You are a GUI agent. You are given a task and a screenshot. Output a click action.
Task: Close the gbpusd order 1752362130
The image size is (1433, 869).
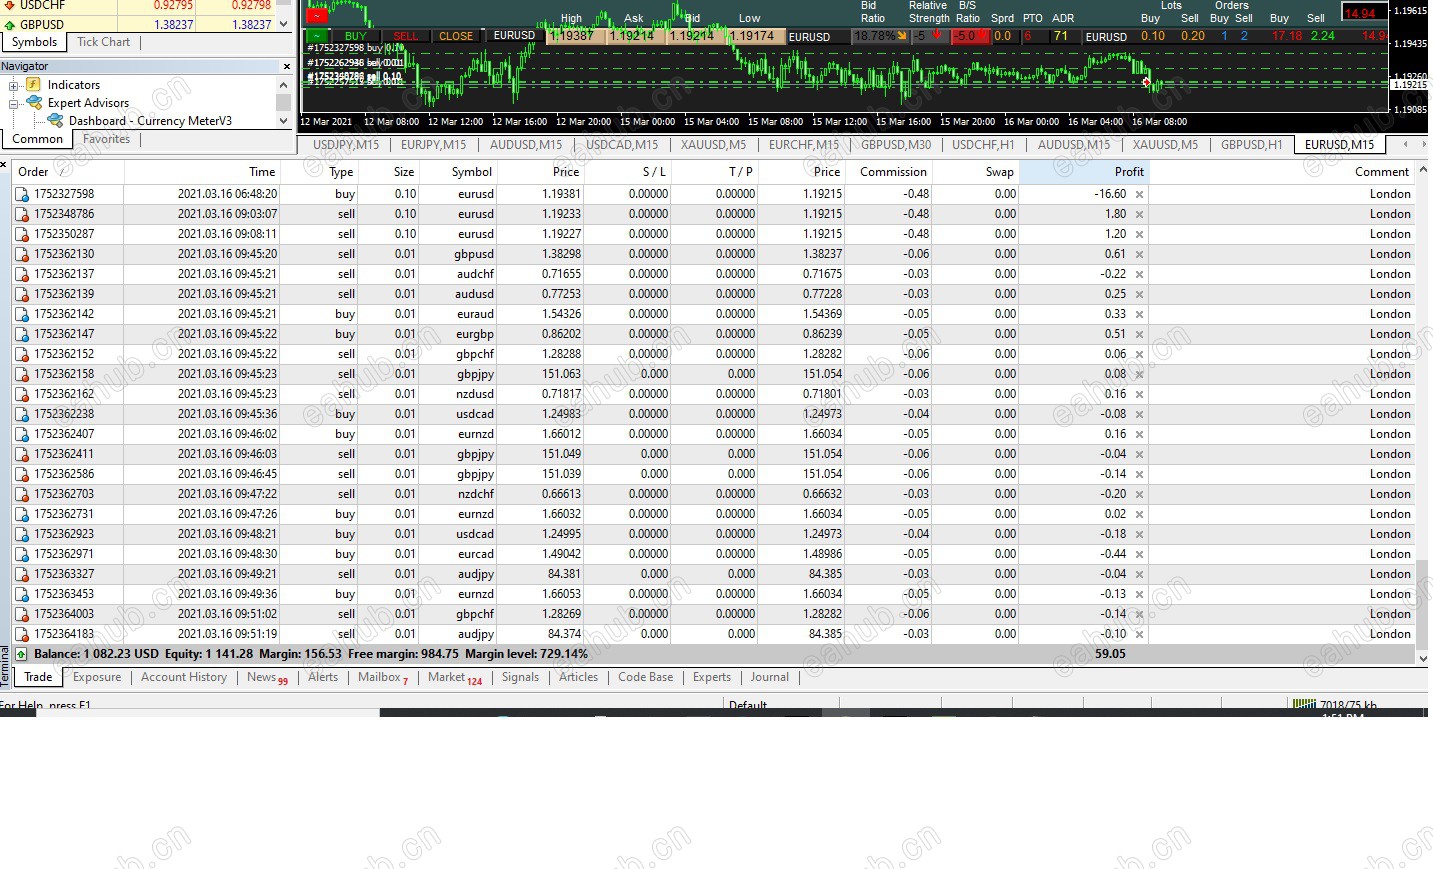pos(1139,254)
